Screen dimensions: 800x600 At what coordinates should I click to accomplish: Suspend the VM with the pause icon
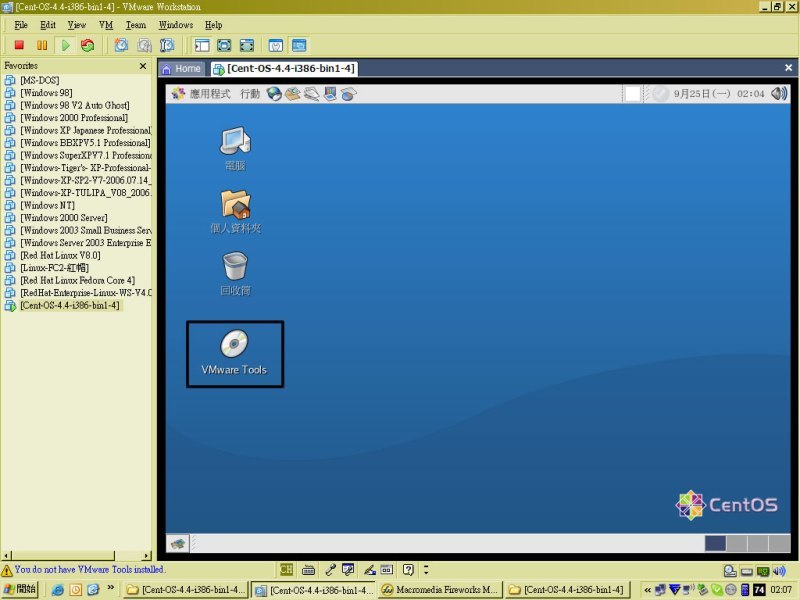point(42,45)
